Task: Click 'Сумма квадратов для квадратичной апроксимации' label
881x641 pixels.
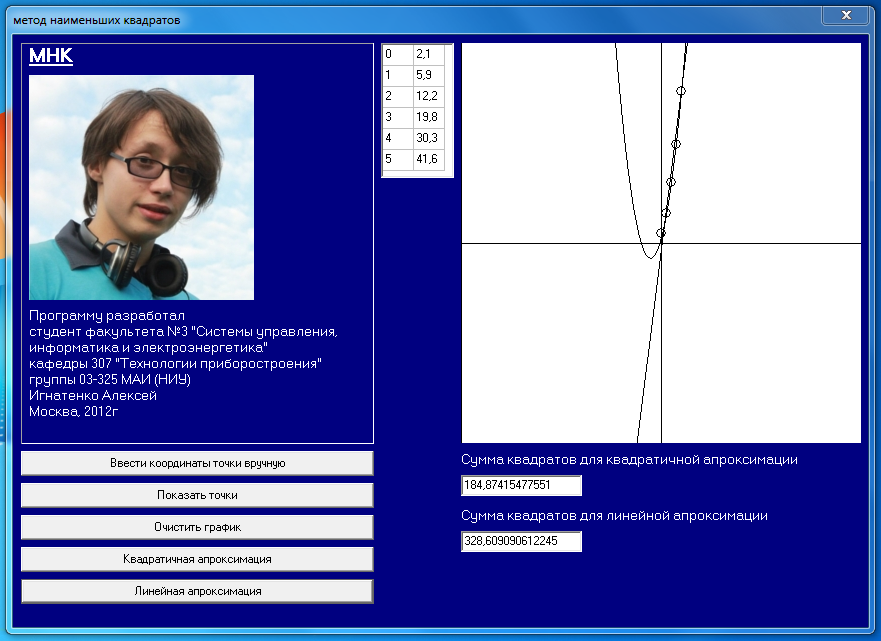Action: [x=629, y=460]
